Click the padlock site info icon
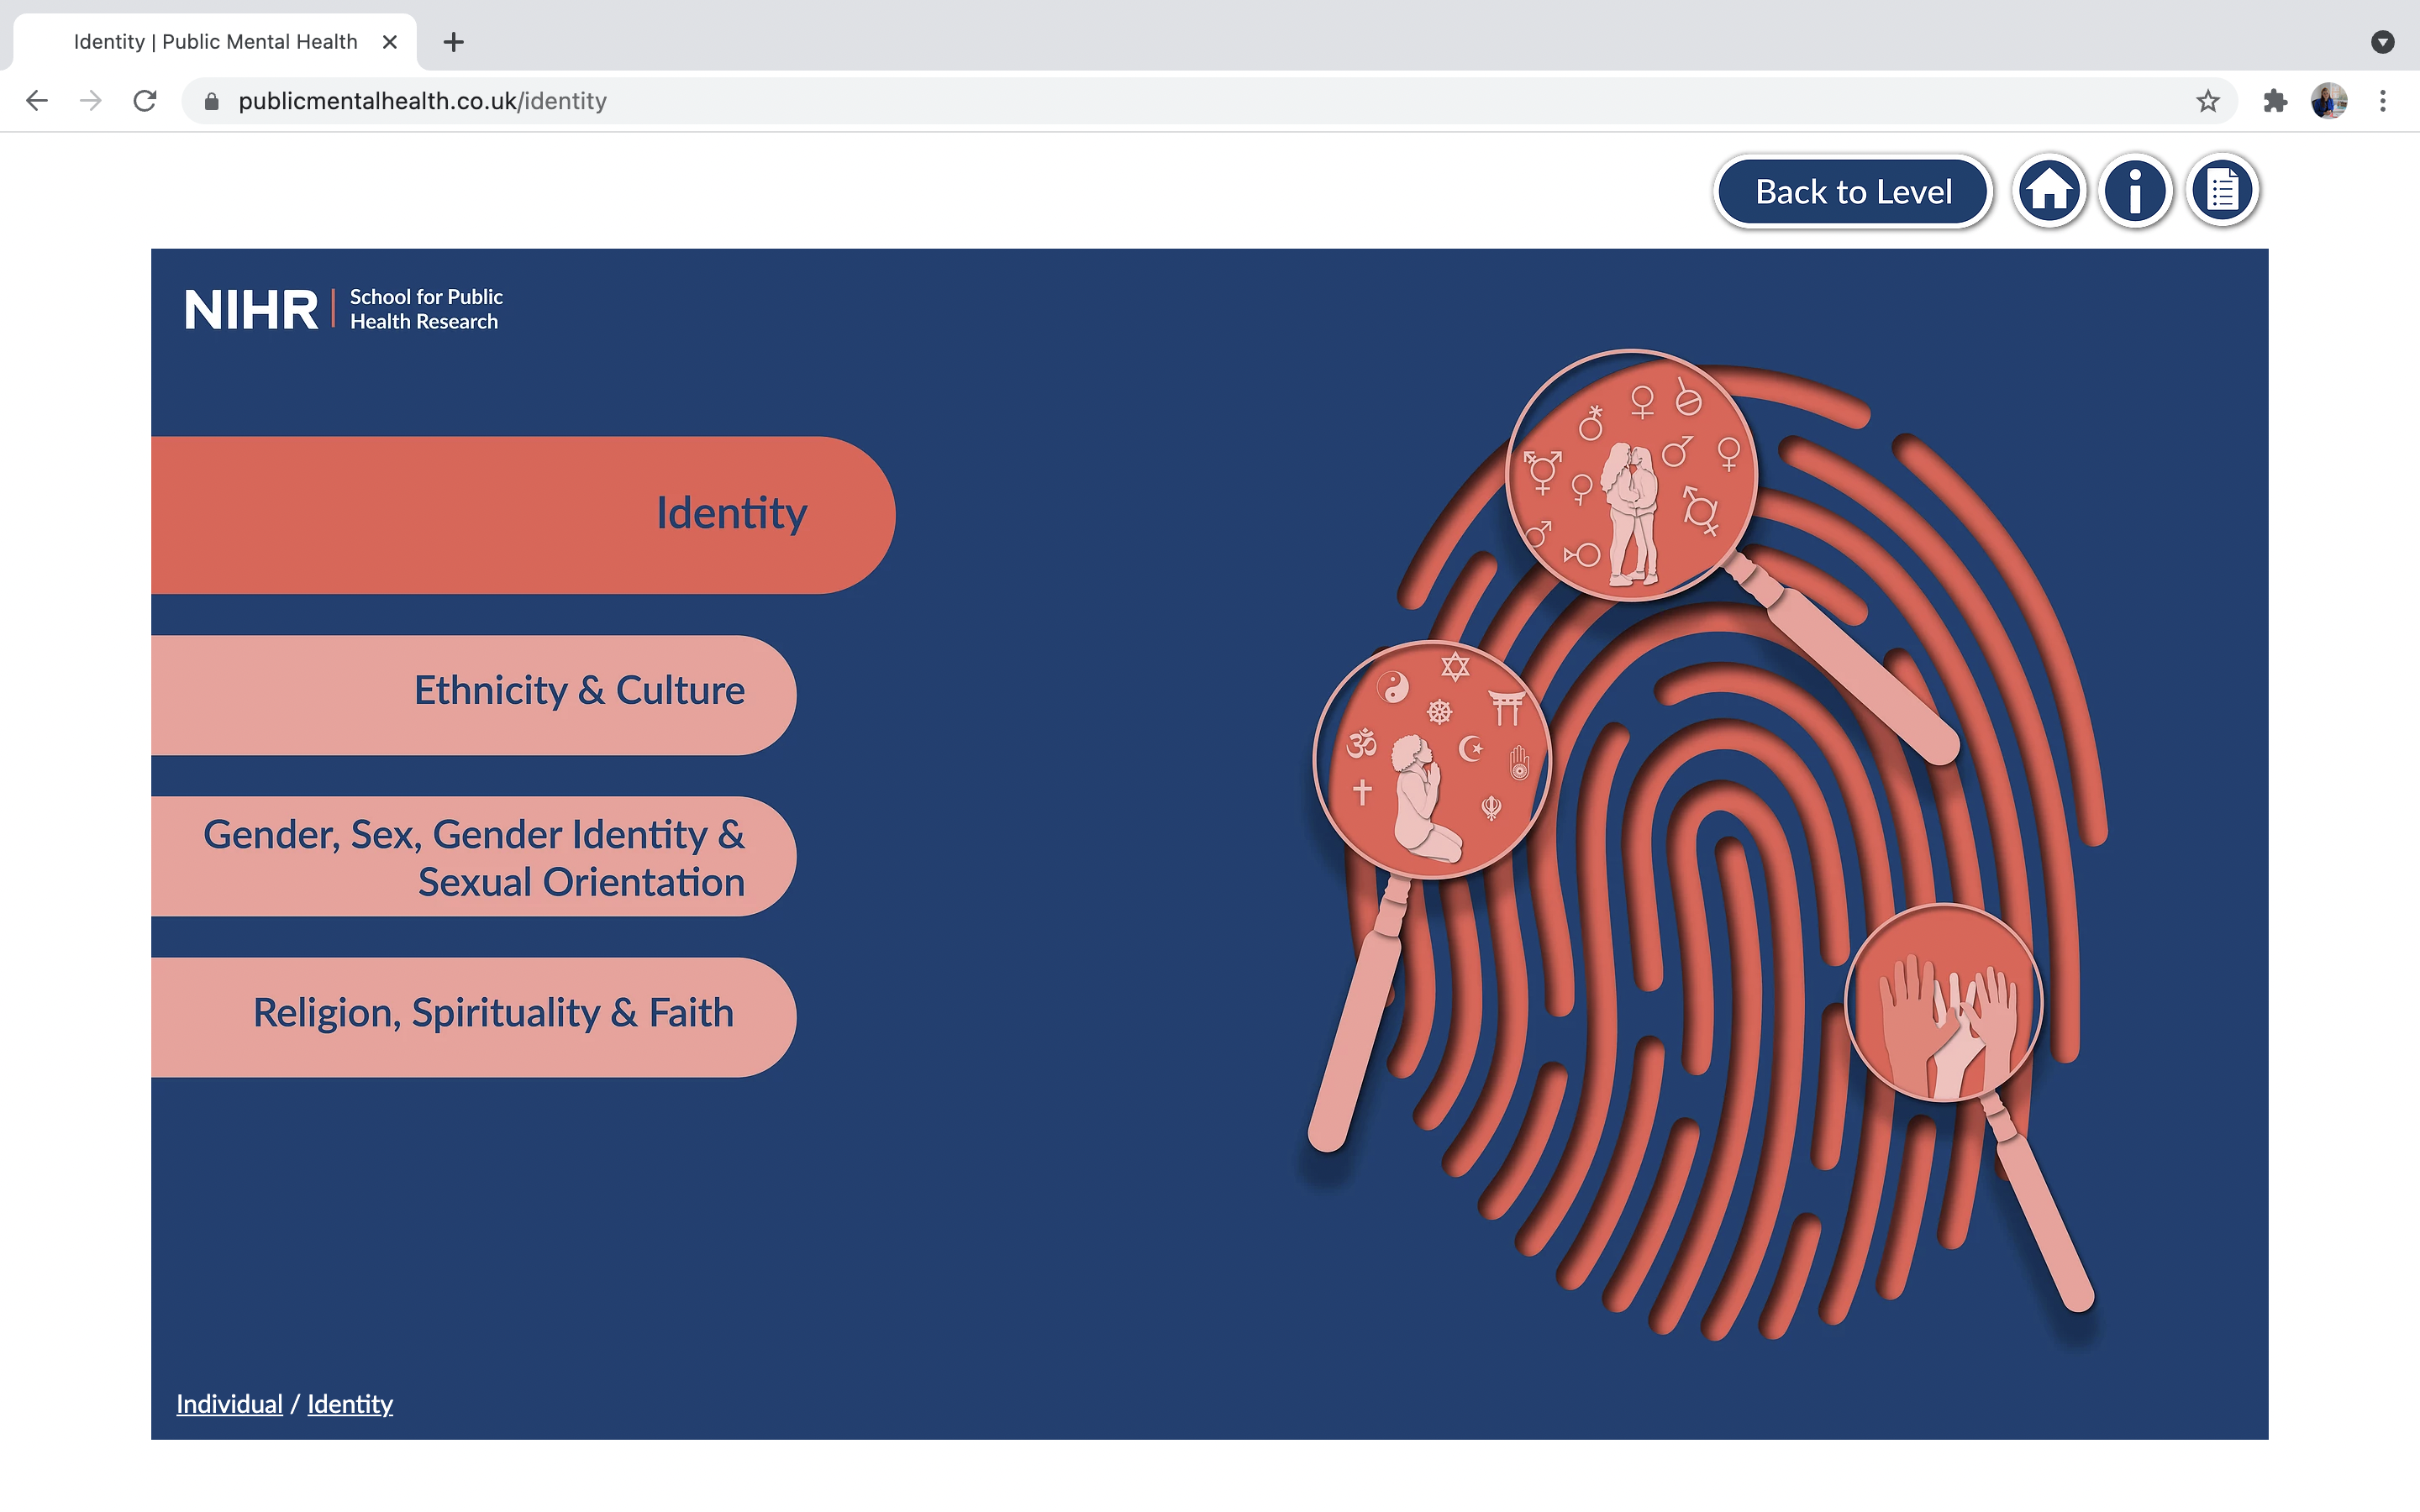 point(211,101)
